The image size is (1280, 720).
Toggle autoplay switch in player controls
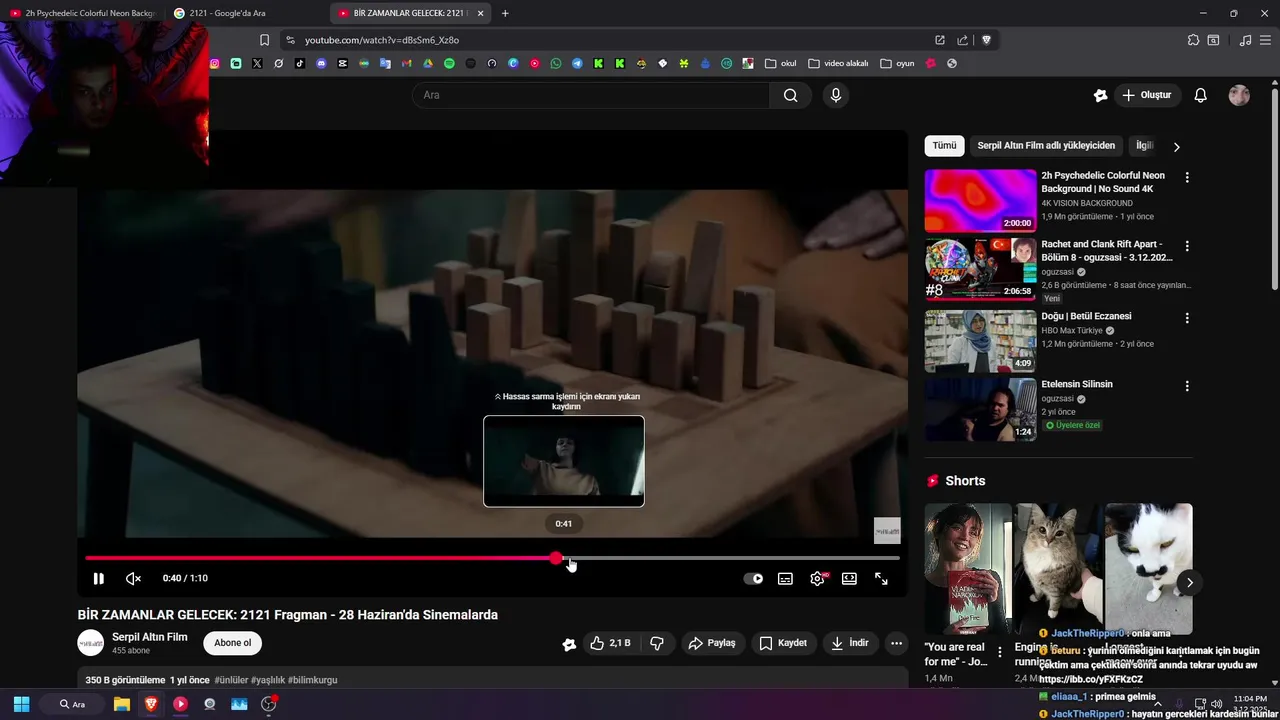[x=753, y=578]
